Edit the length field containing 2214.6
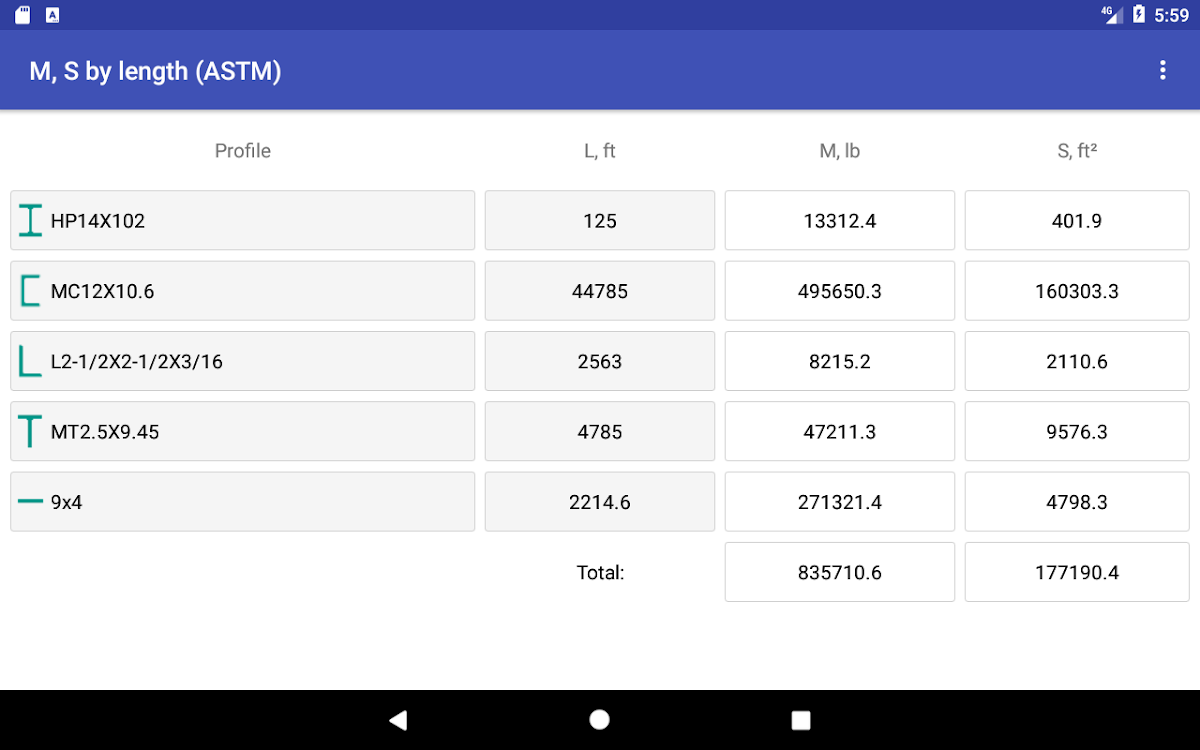Screen dimensions: 1200x750 pyautogui.click(x=600, y=502)
